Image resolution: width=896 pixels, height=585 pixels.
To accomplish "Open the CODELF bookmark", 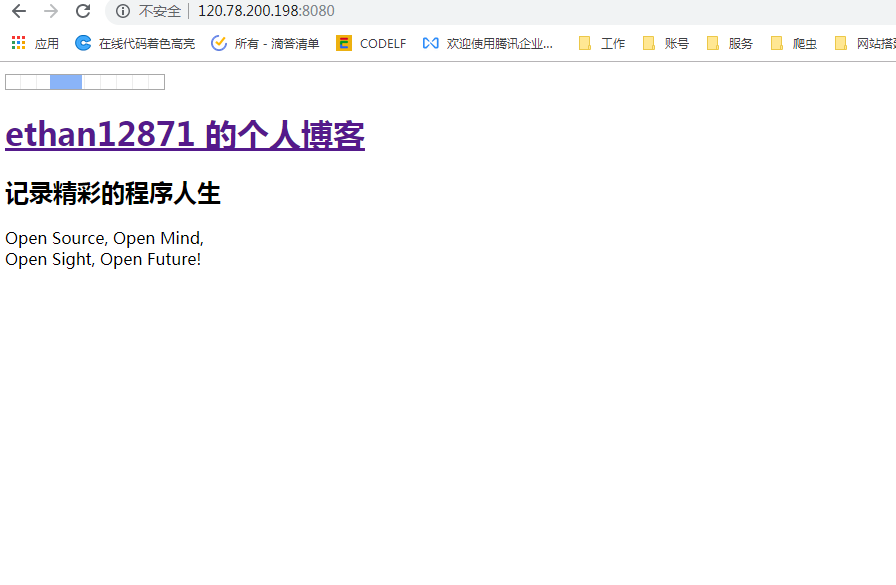I will click(371, 43).
